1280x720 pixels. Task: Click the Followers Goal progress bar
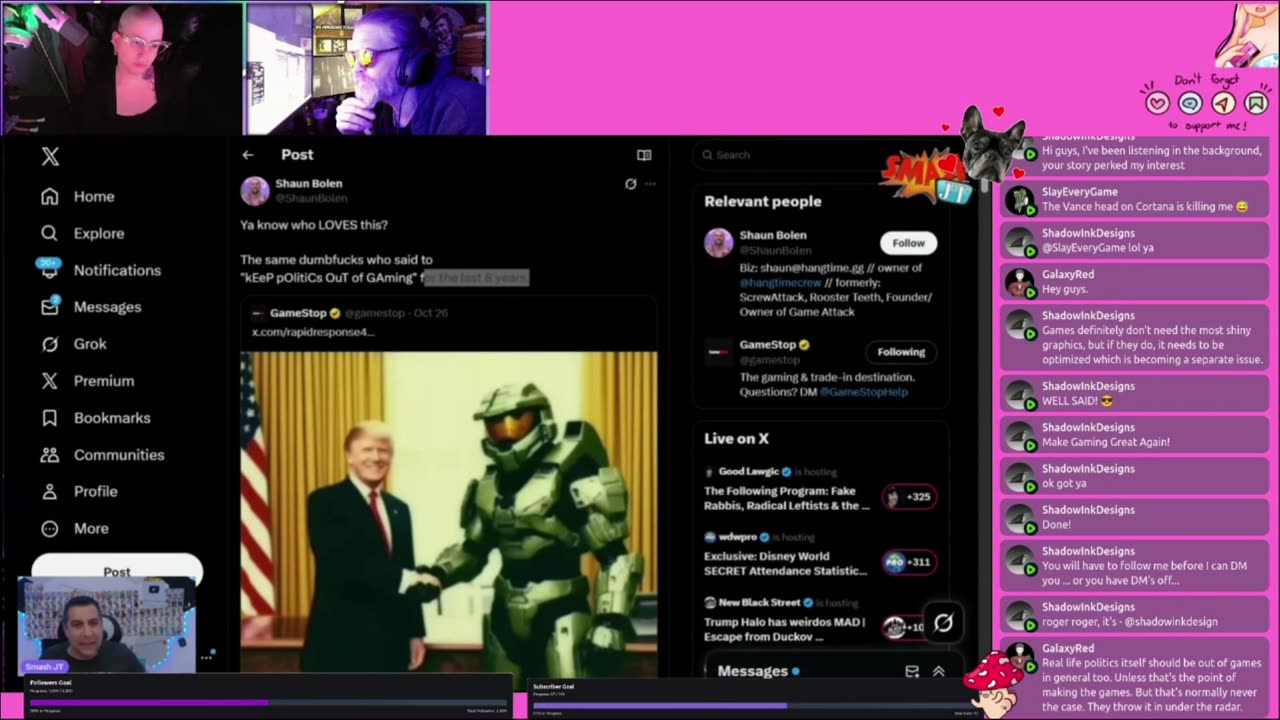(x=269, y=703)
